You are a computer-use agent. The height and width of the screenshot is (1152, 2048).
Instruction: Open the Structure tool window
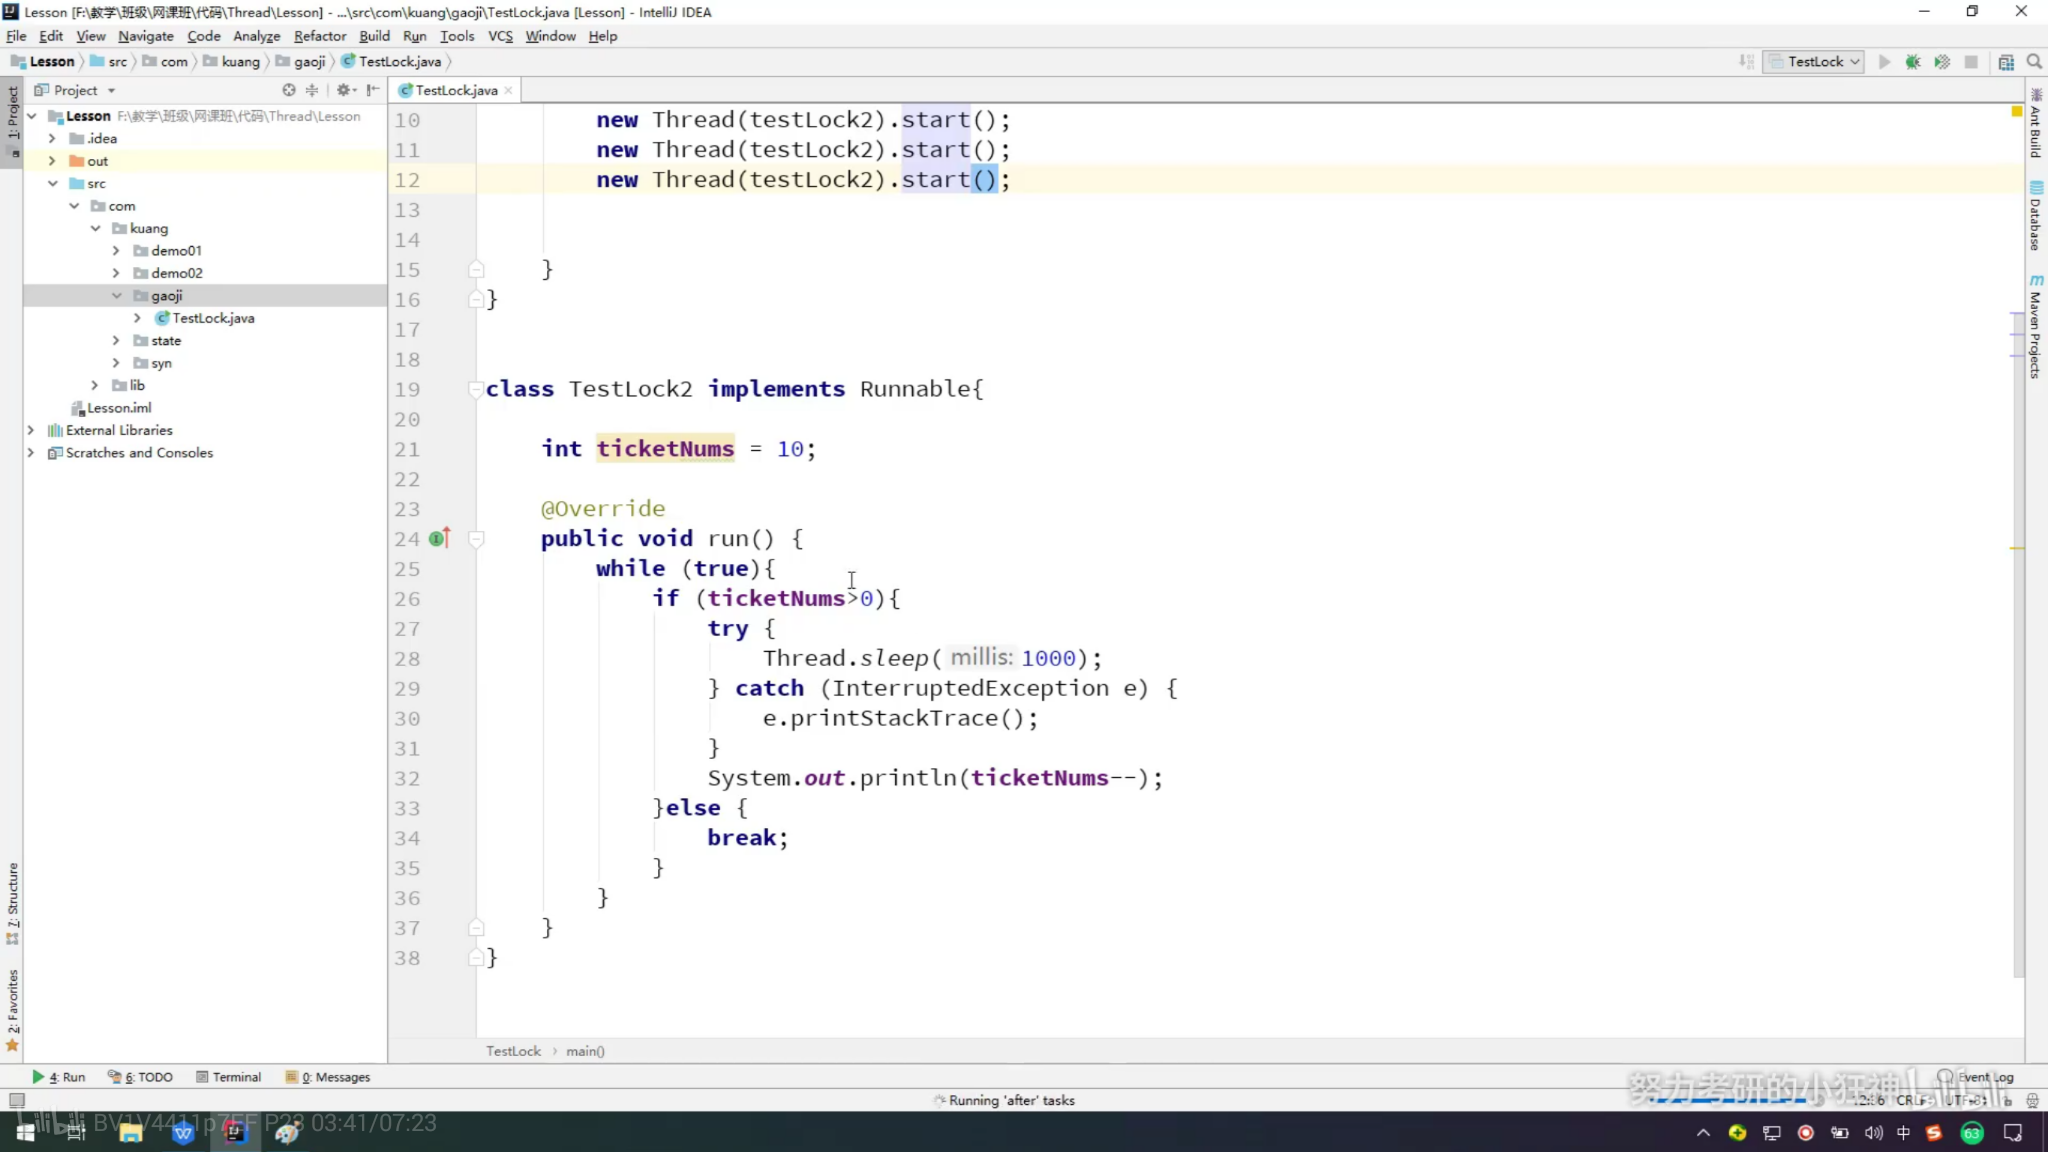click(x=12, y=903)
